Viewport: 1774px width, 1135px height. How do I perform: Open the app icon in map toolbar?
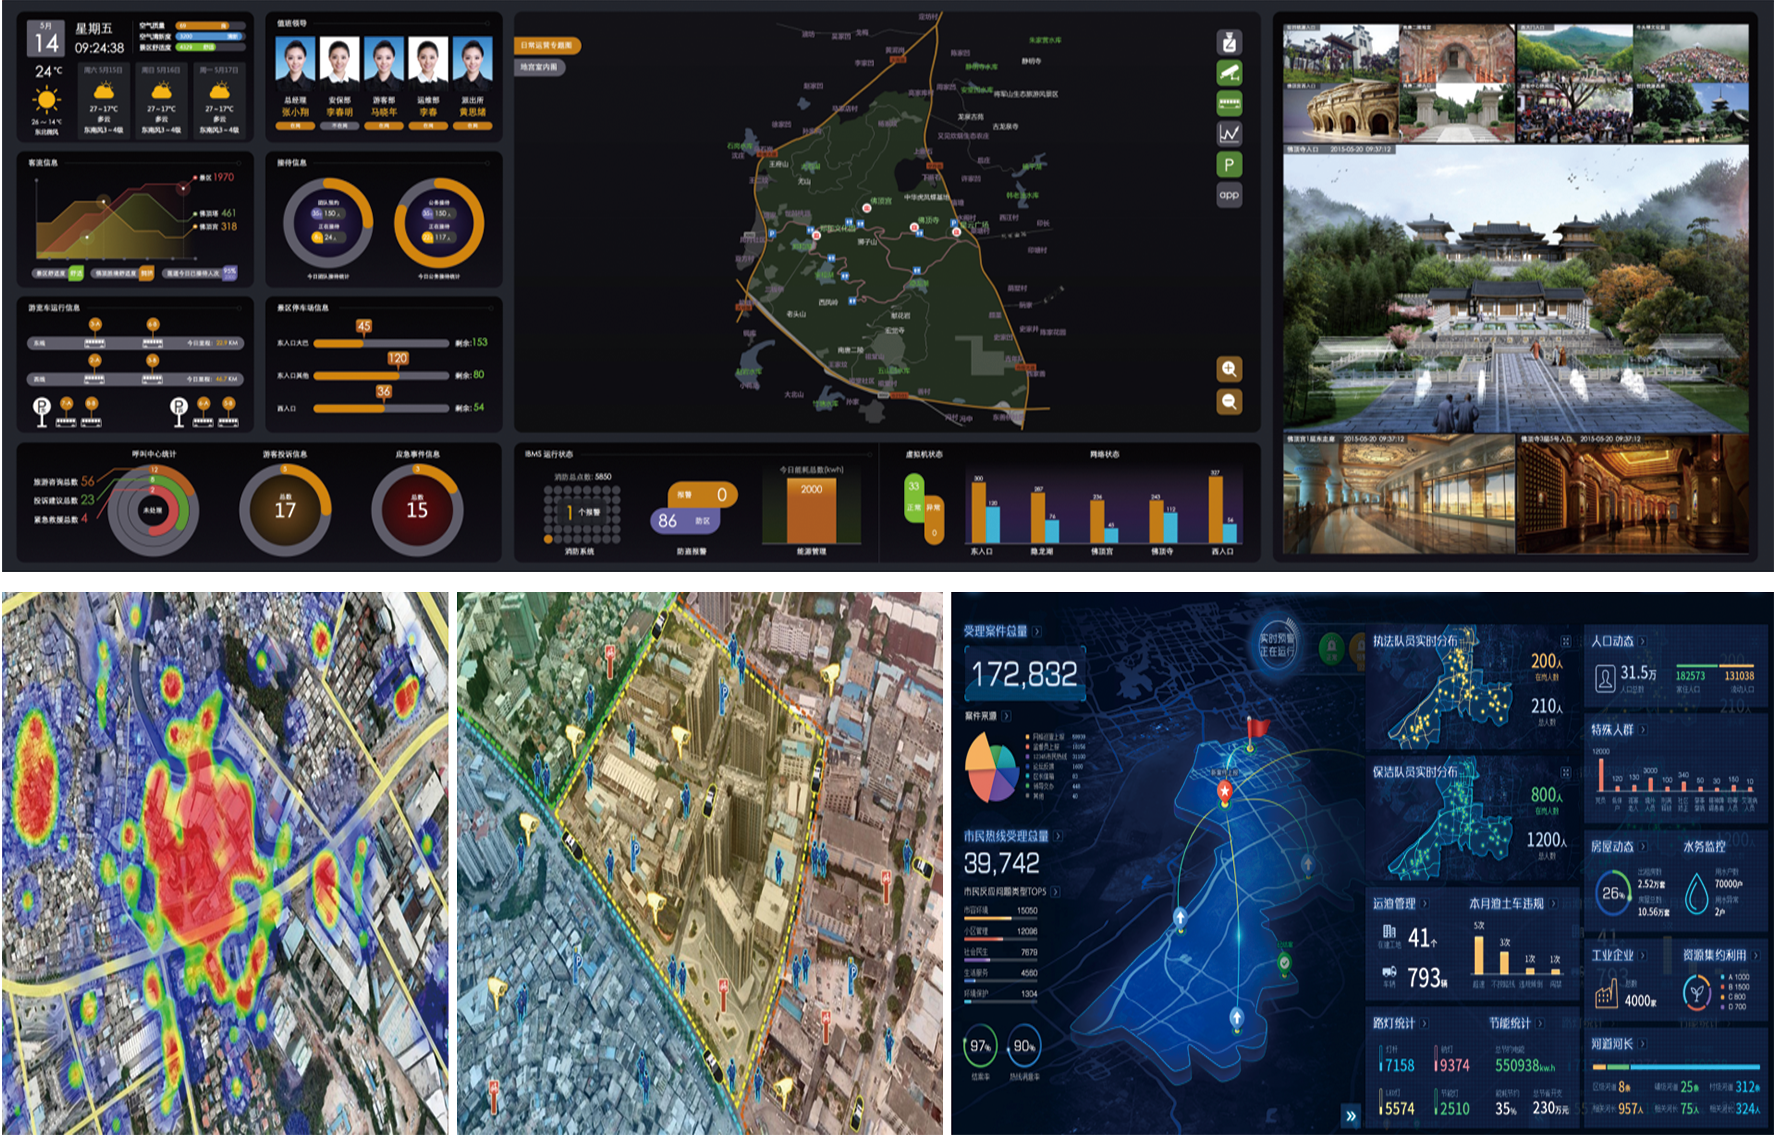tap(1229, 195)
